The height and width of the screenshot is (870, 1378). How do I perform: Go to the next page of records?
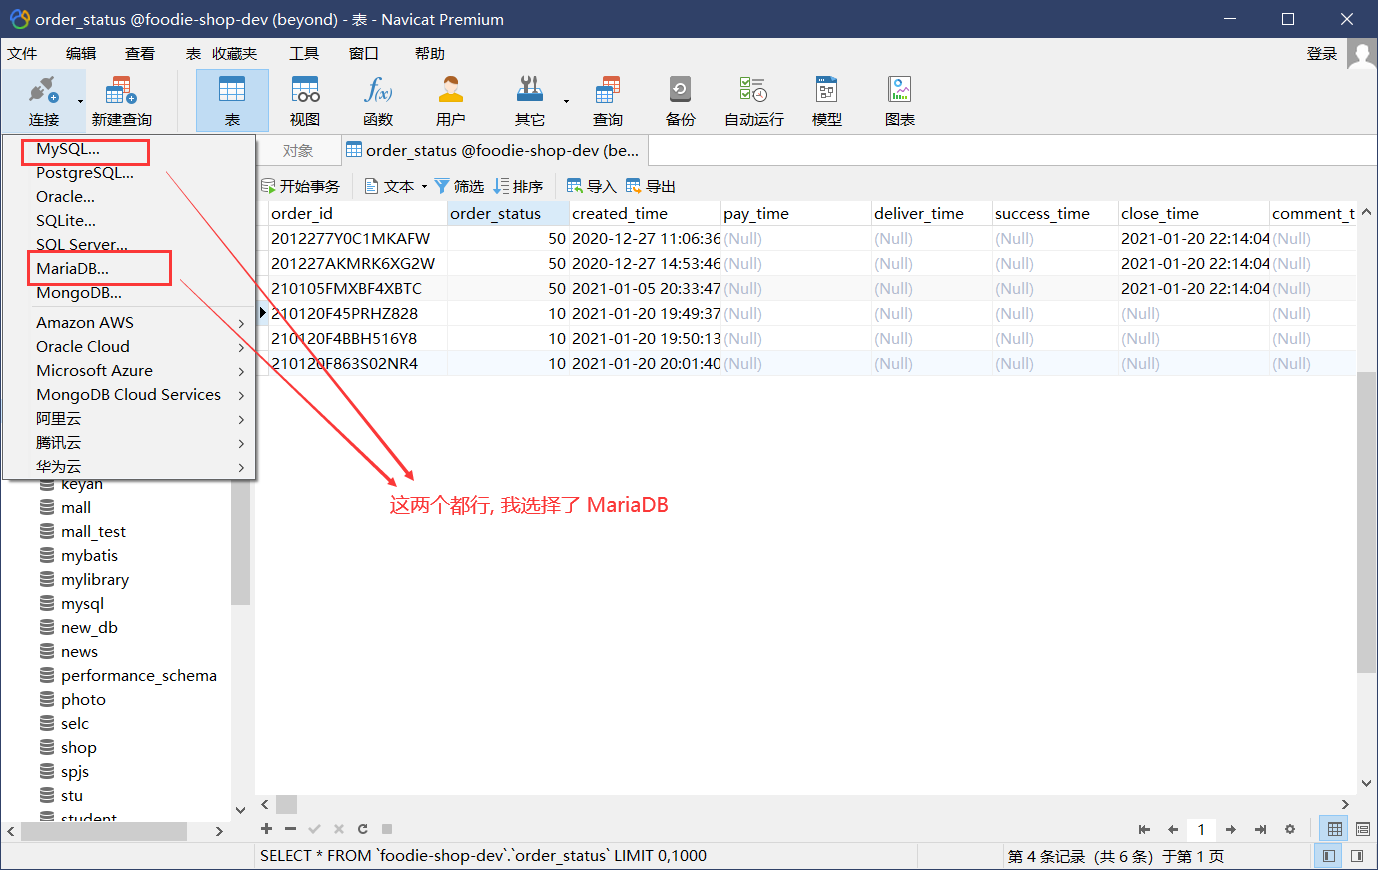(x=1231, y=829)
